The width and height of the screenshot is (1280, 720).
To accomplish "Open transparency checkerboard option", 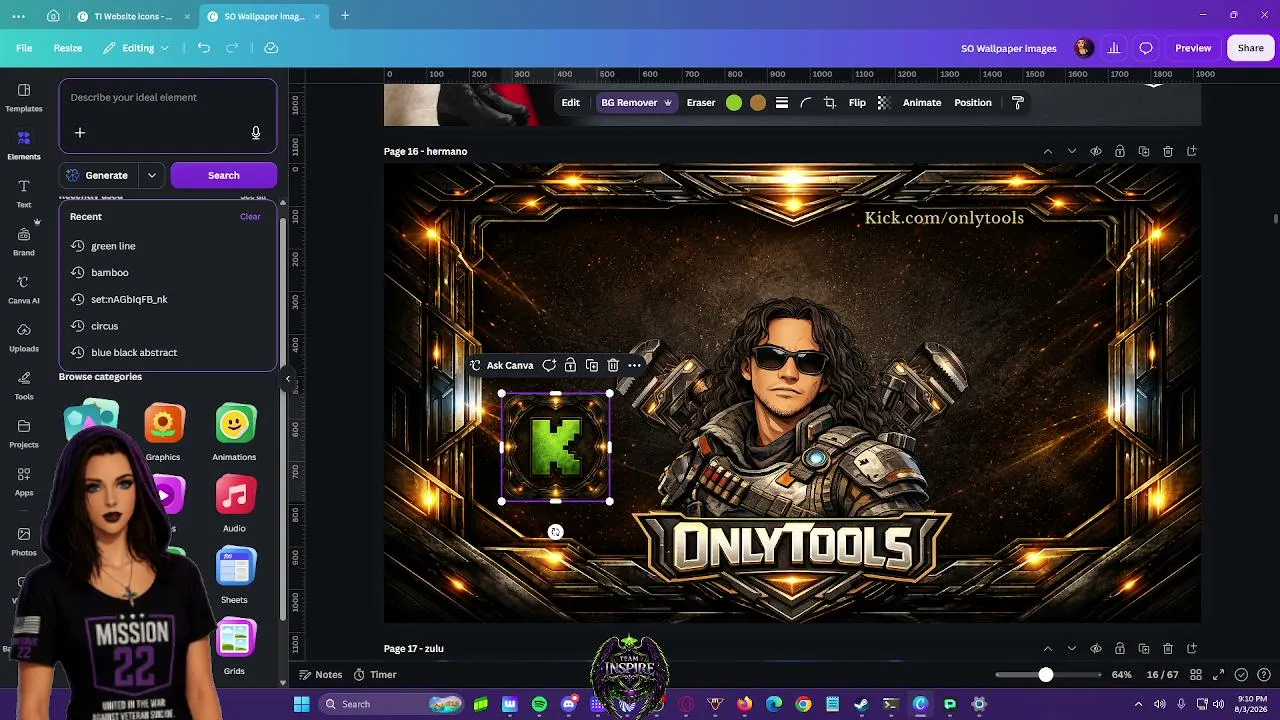I will pyautogui.click(x=884, y=103).
